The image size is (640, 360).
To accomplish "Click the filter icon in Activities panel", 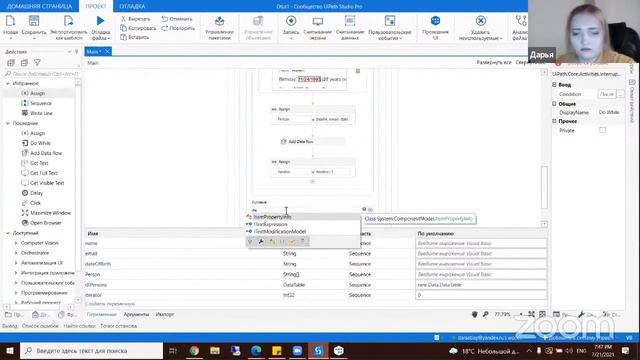I will point(37,63).
